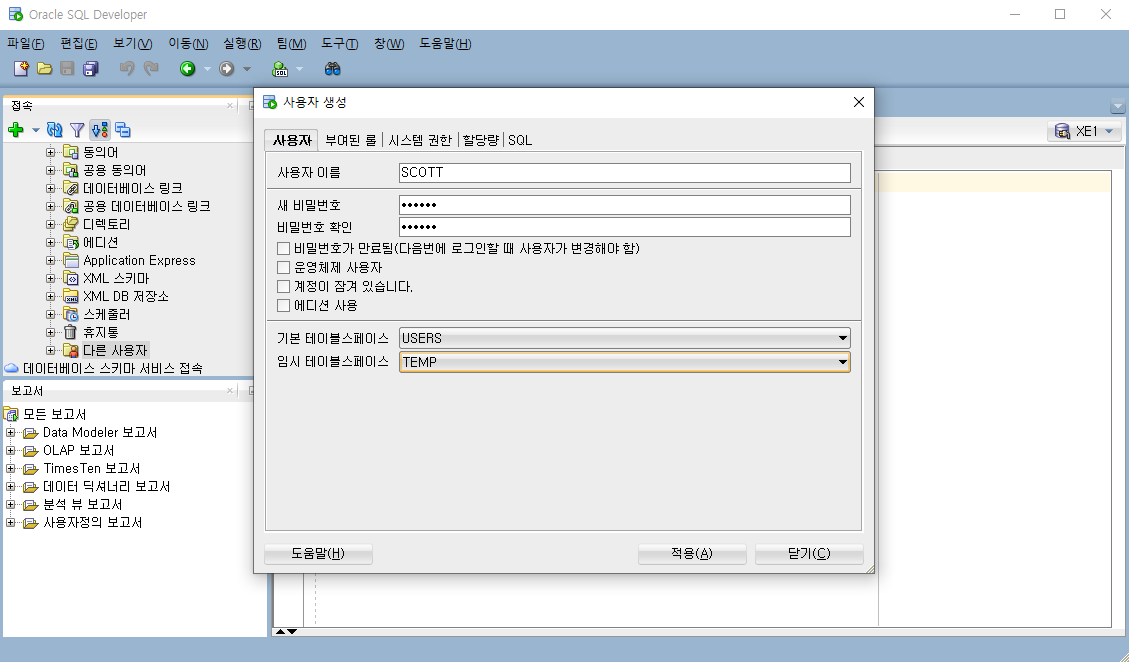Viewport: 1129px width, 662px height.
Task: Select the 휴지통 trash icon in the tree
Action: pos(71,332)
